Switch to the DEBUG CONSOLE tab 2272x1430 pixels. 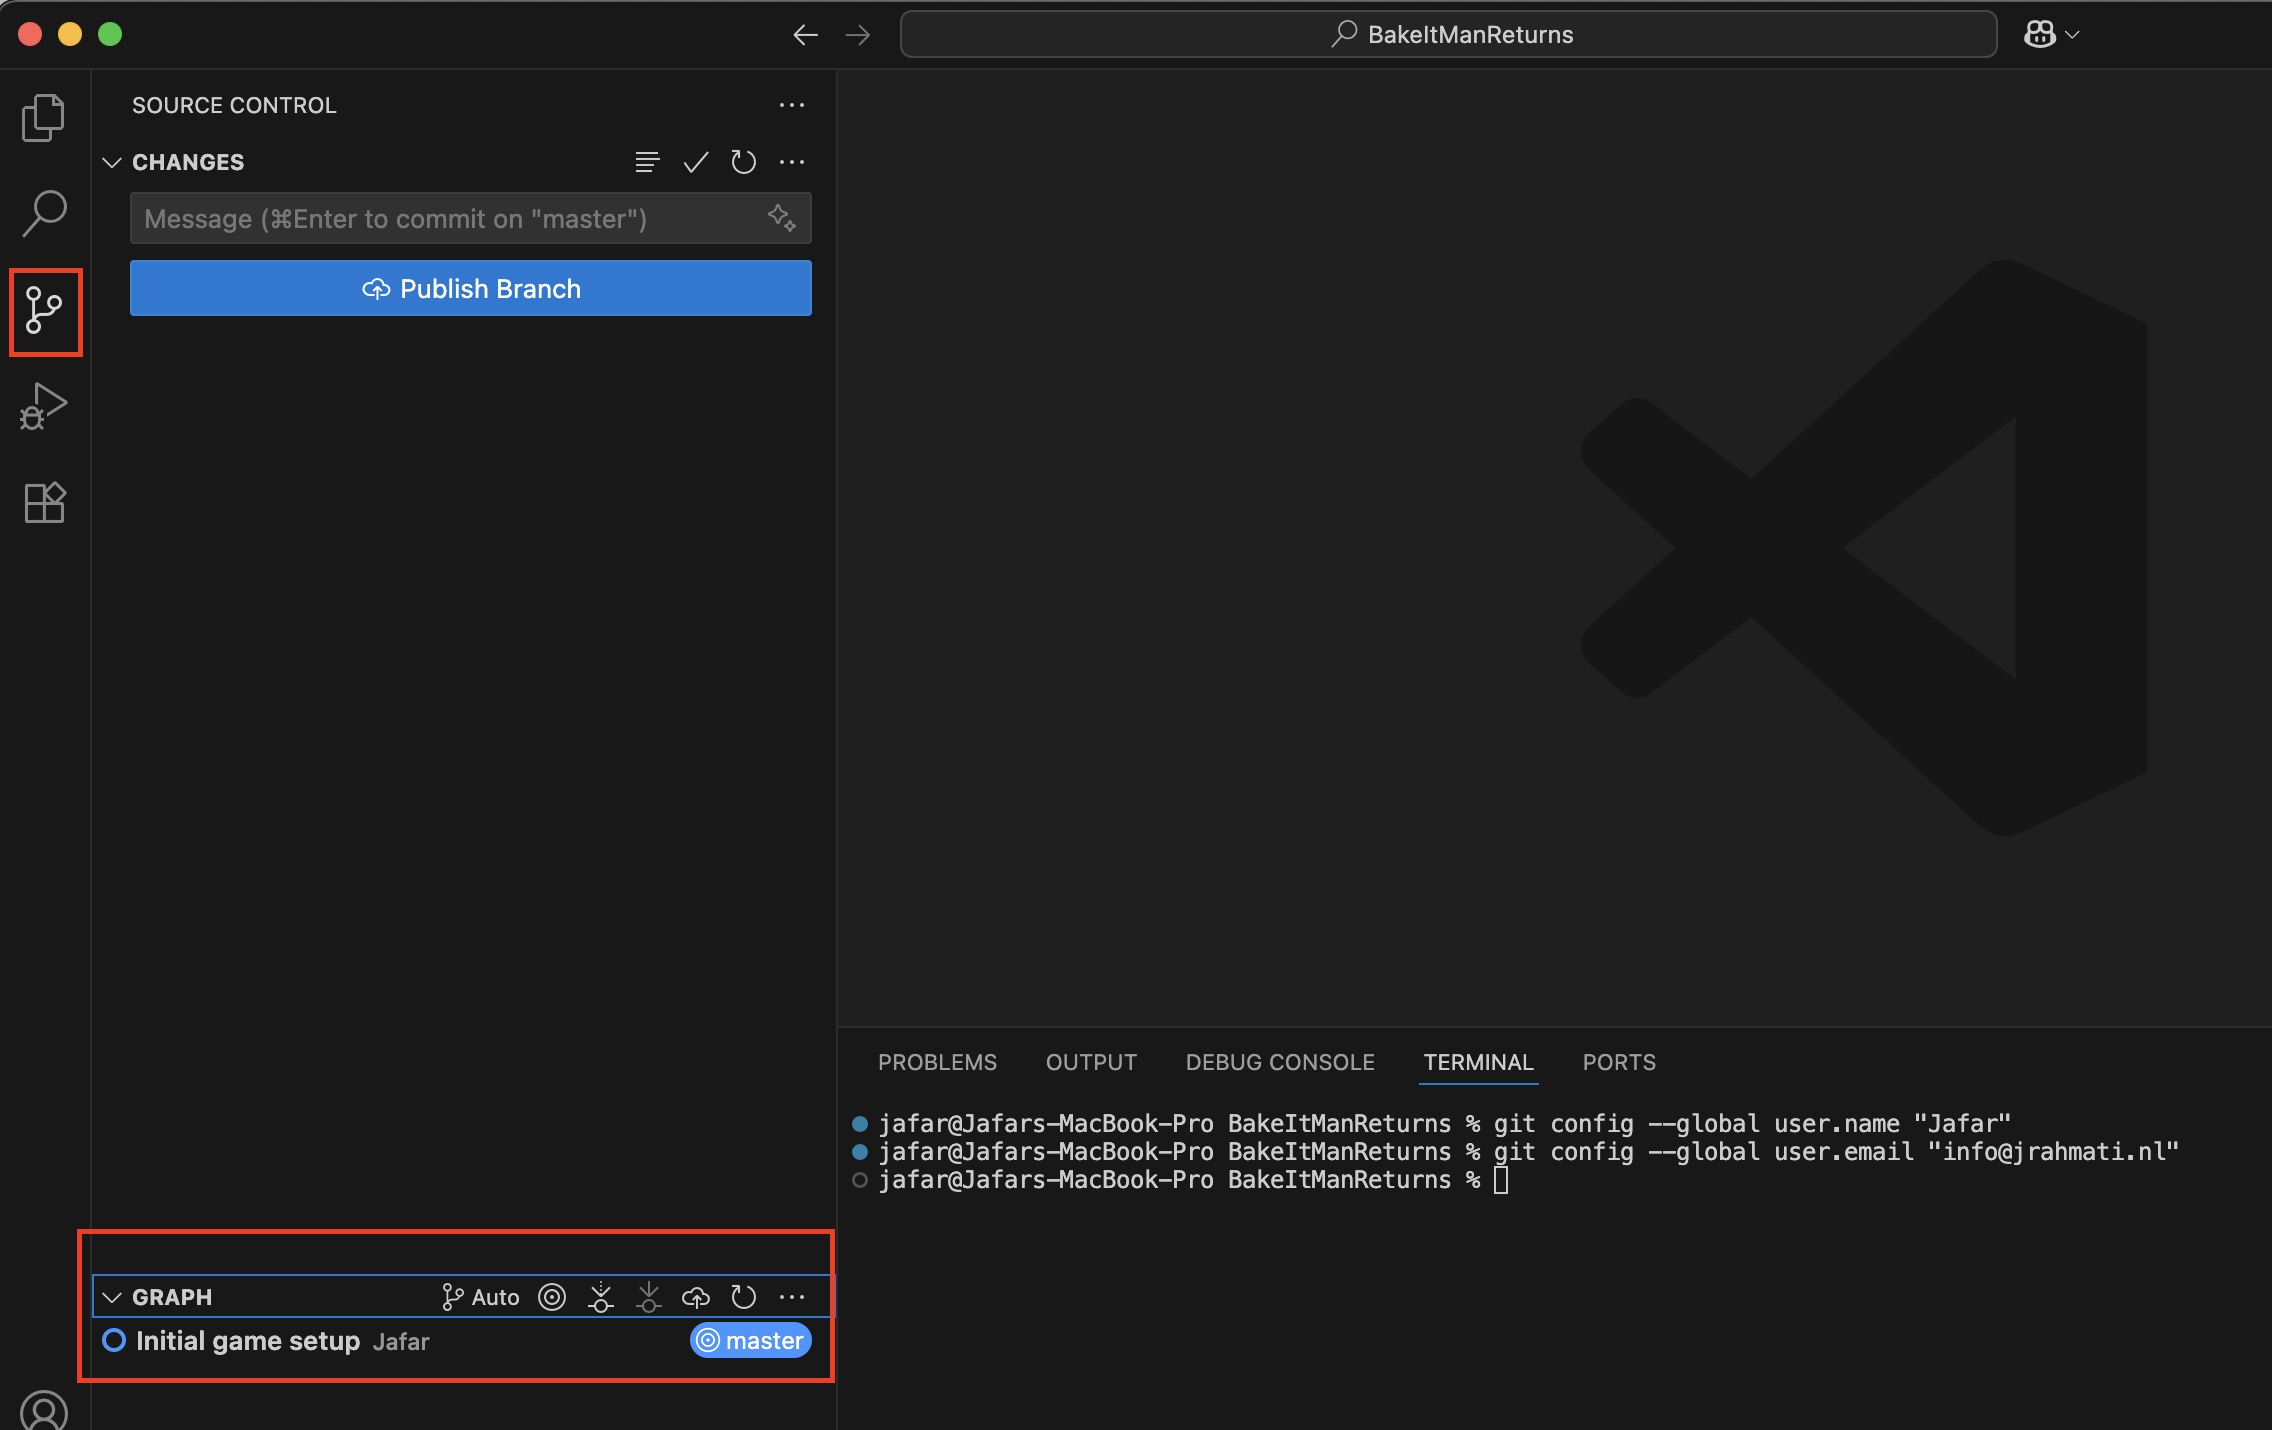pos(1280,1062)
